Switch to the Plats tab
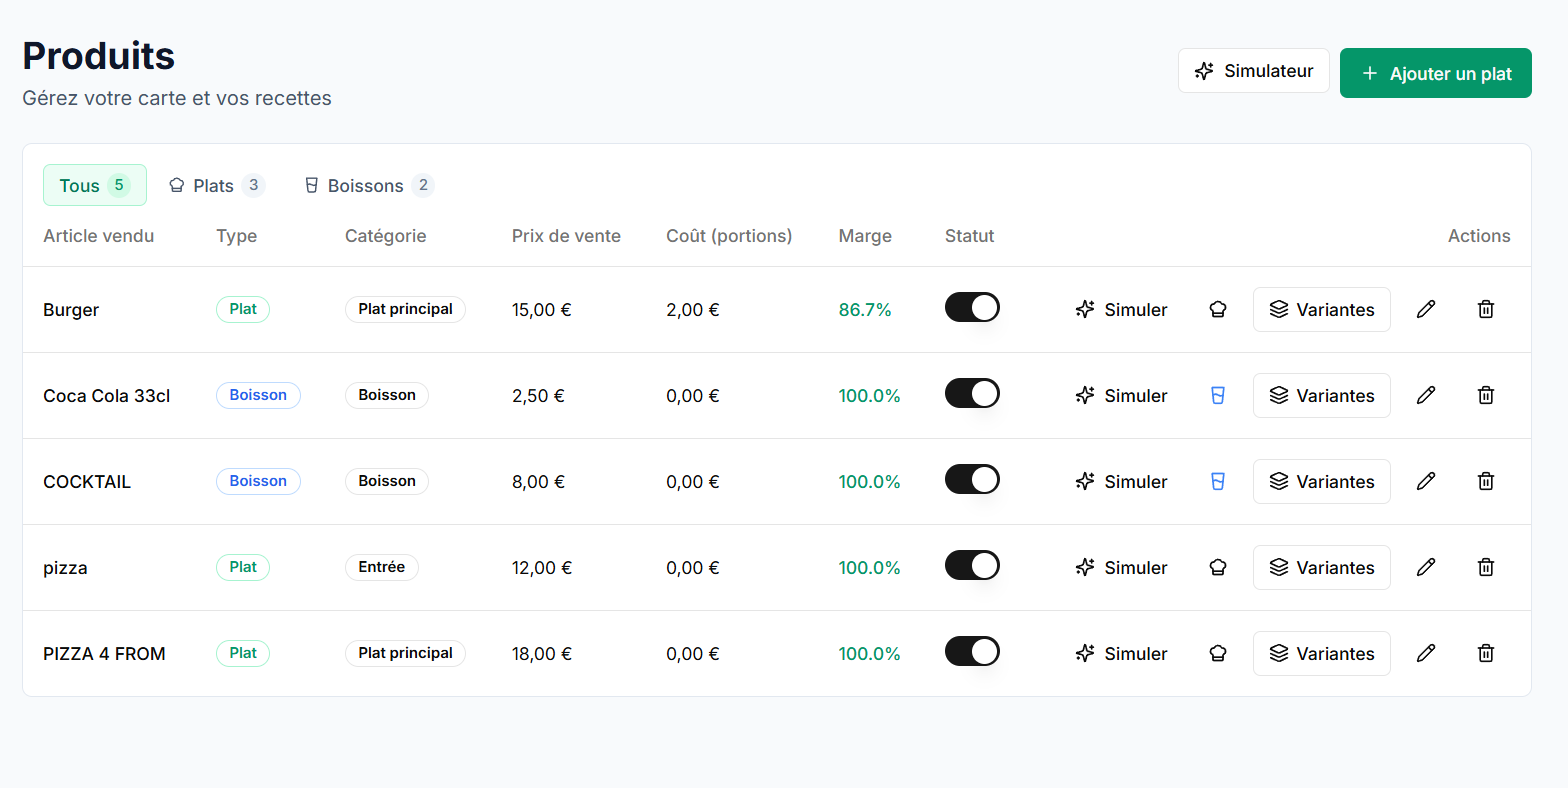The image size is (1568, 788). click(215, 185)
